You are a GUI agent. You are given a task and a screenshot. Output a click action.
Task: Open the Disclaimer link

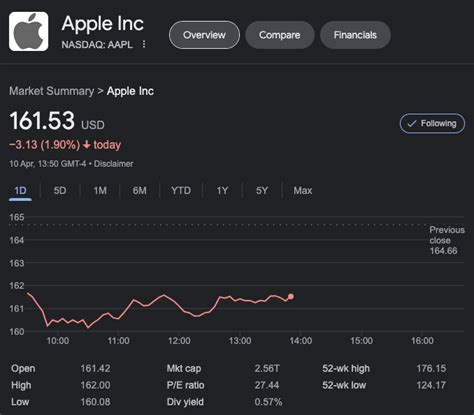pos(114,164)
